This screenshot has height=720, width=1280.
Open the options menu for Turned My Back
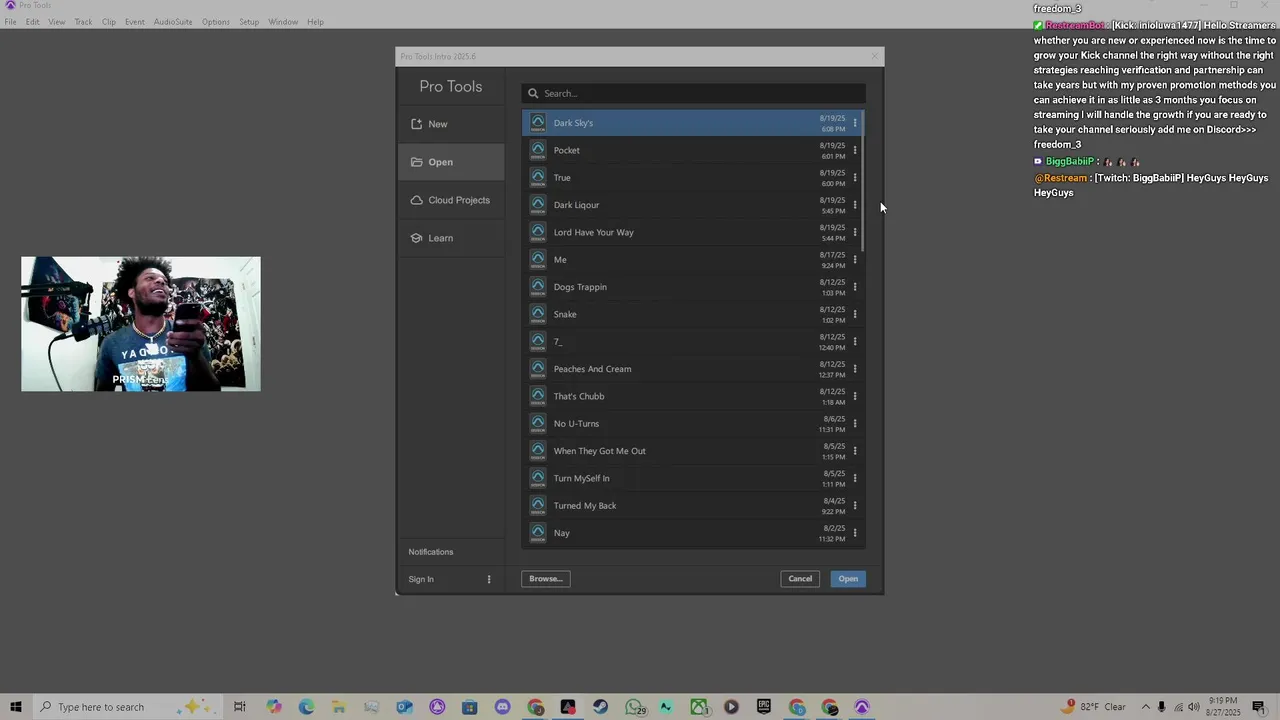(x=855, y=505)
